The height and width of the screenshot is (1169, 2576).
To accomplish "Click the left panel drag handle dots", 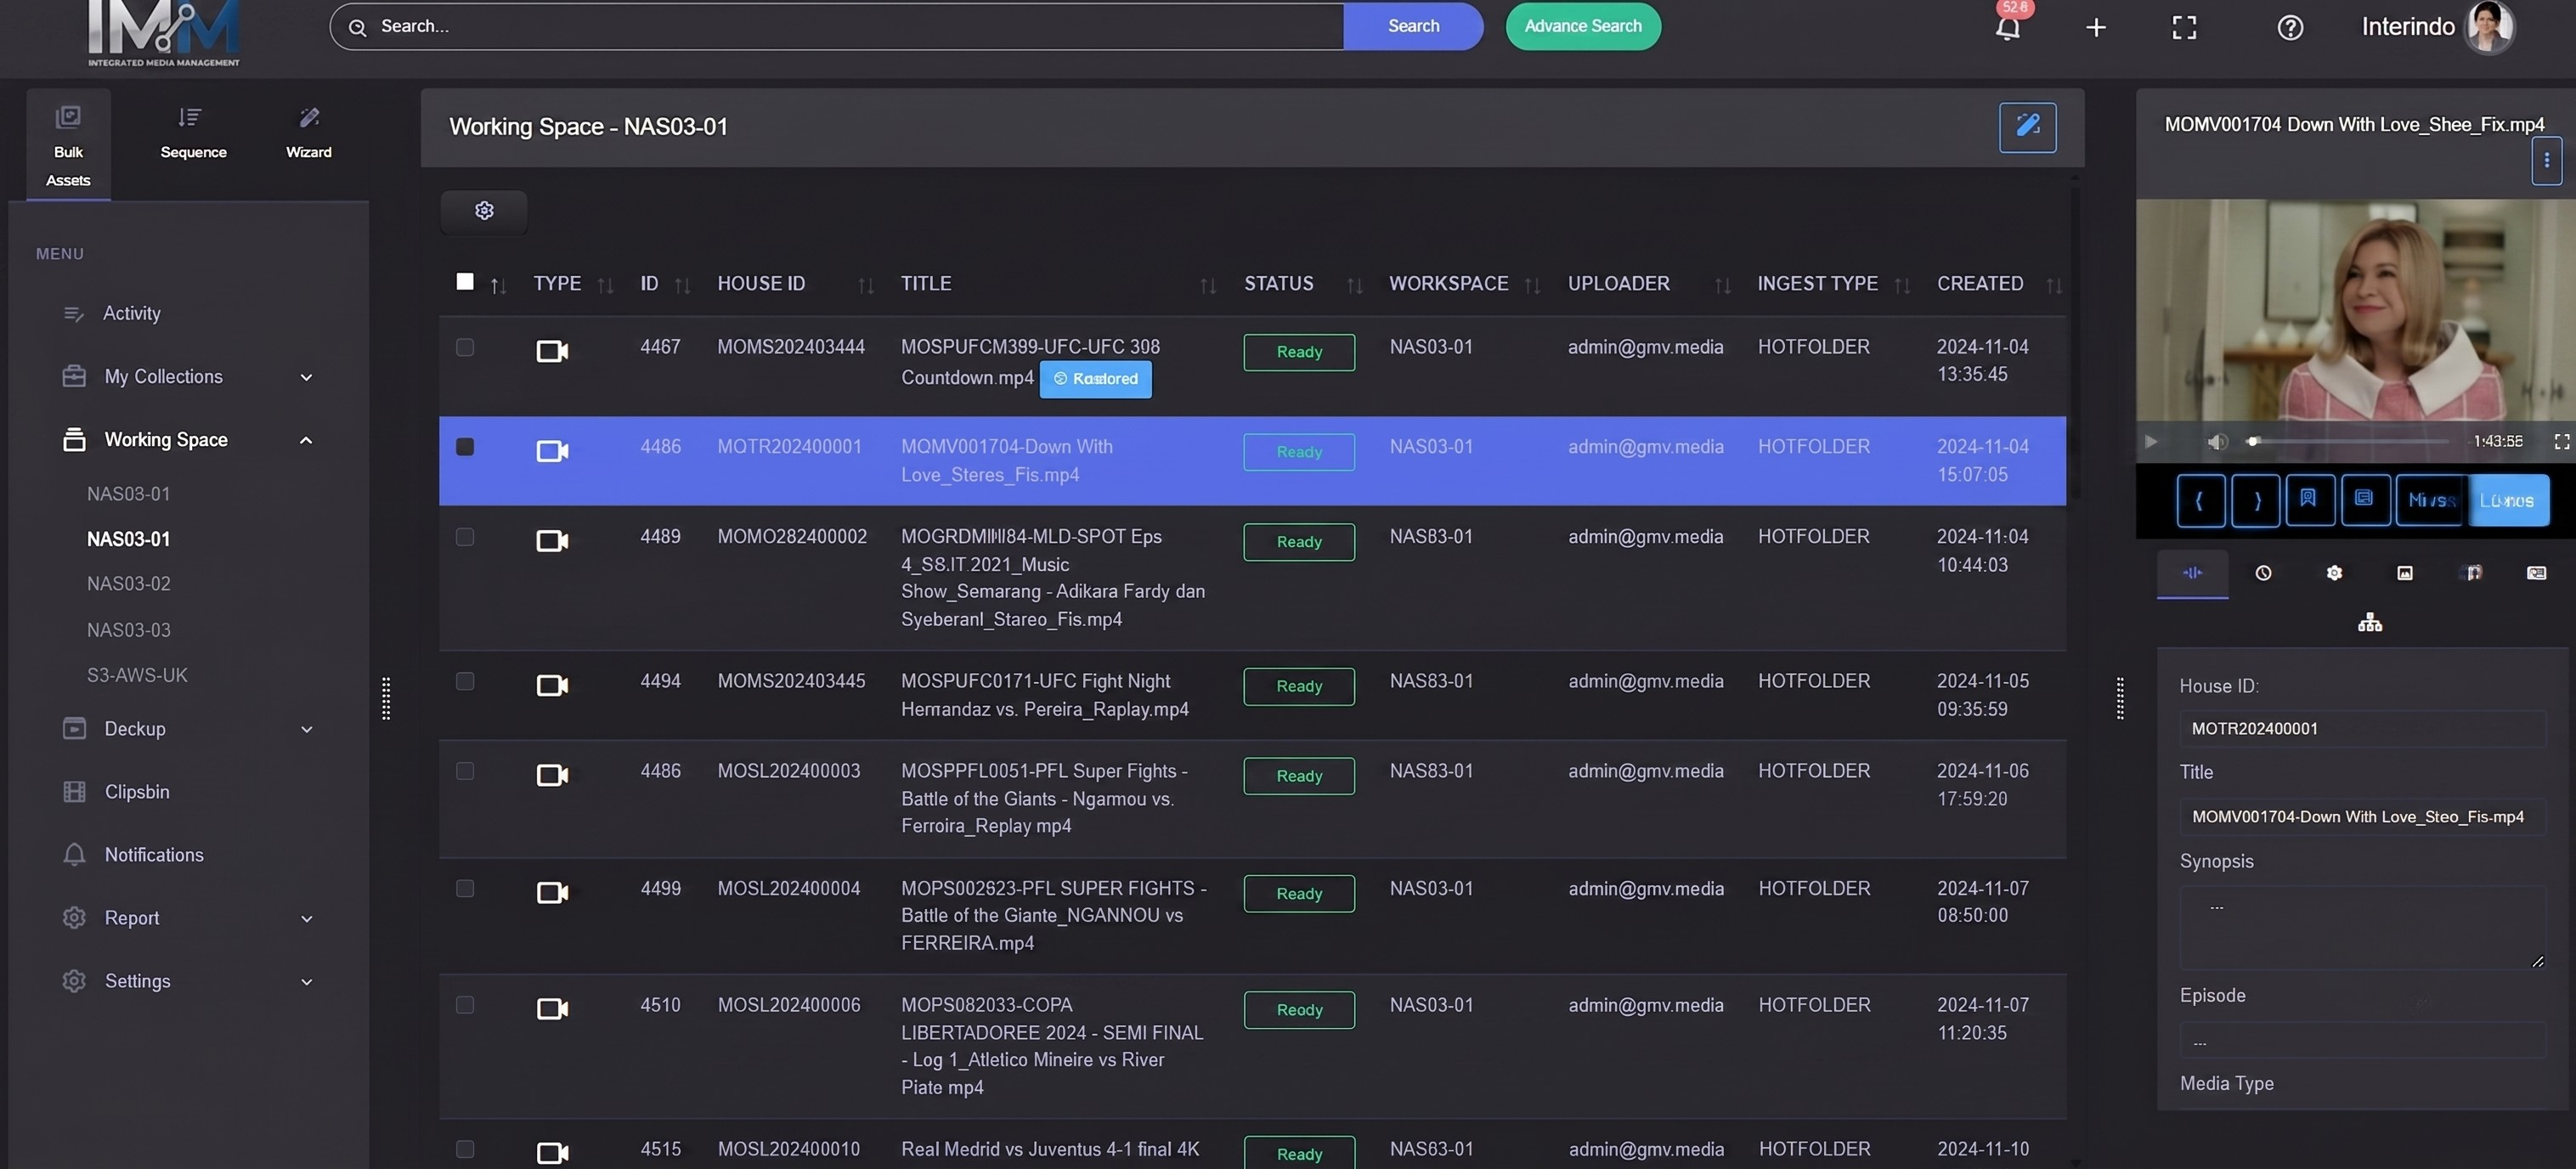I will (386, 698).
